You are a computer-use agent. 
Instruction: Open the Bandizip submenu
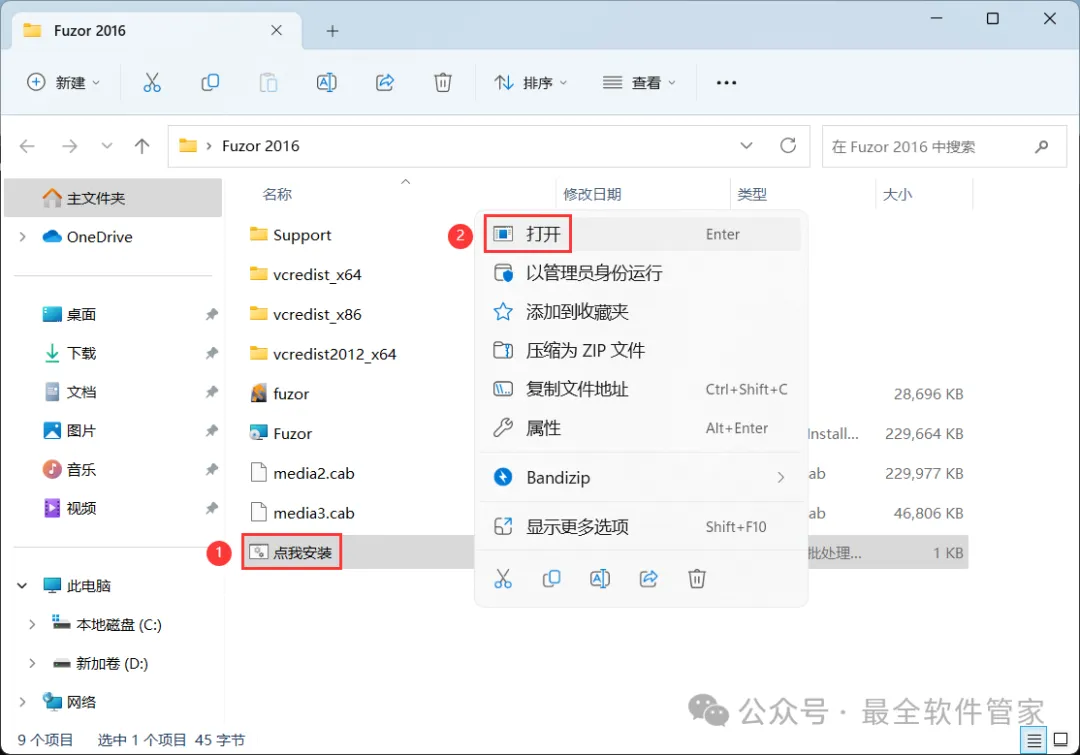tap(640, 477)
